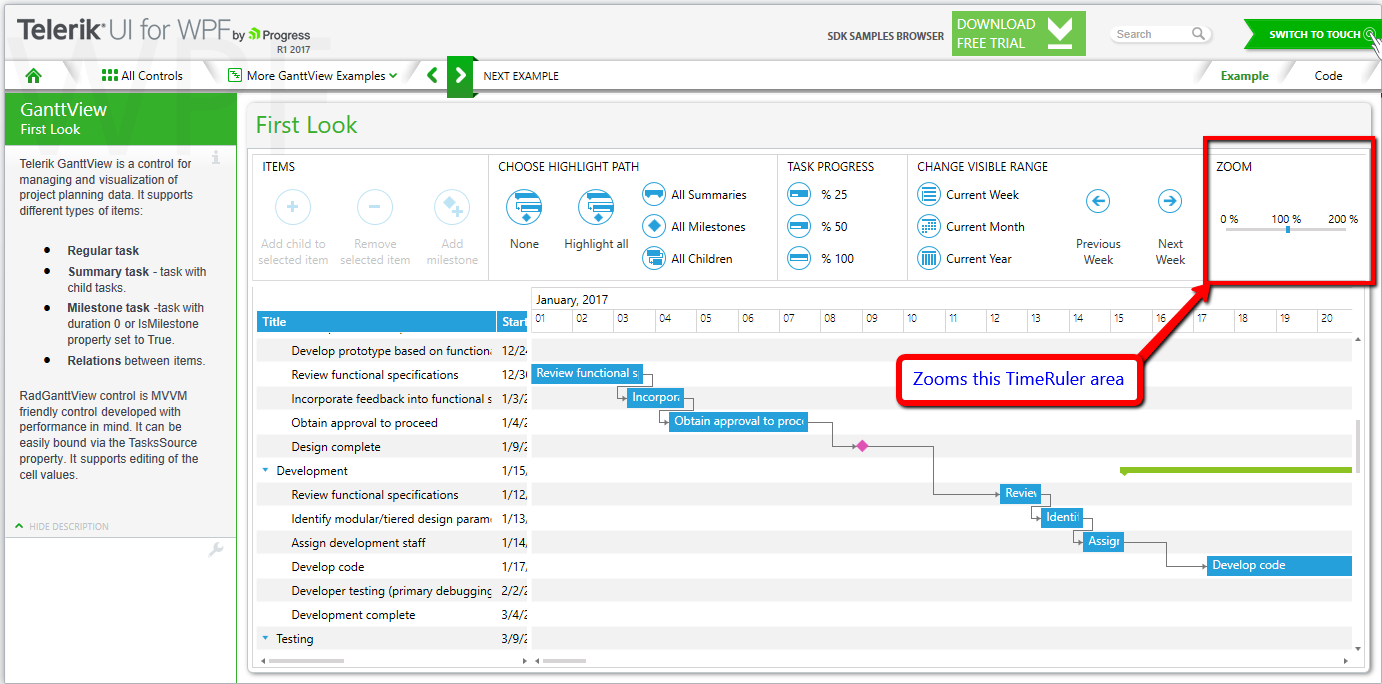Click the zoom slider thumb
The width and height of the screenshot is (1382, 684).
1287,230
